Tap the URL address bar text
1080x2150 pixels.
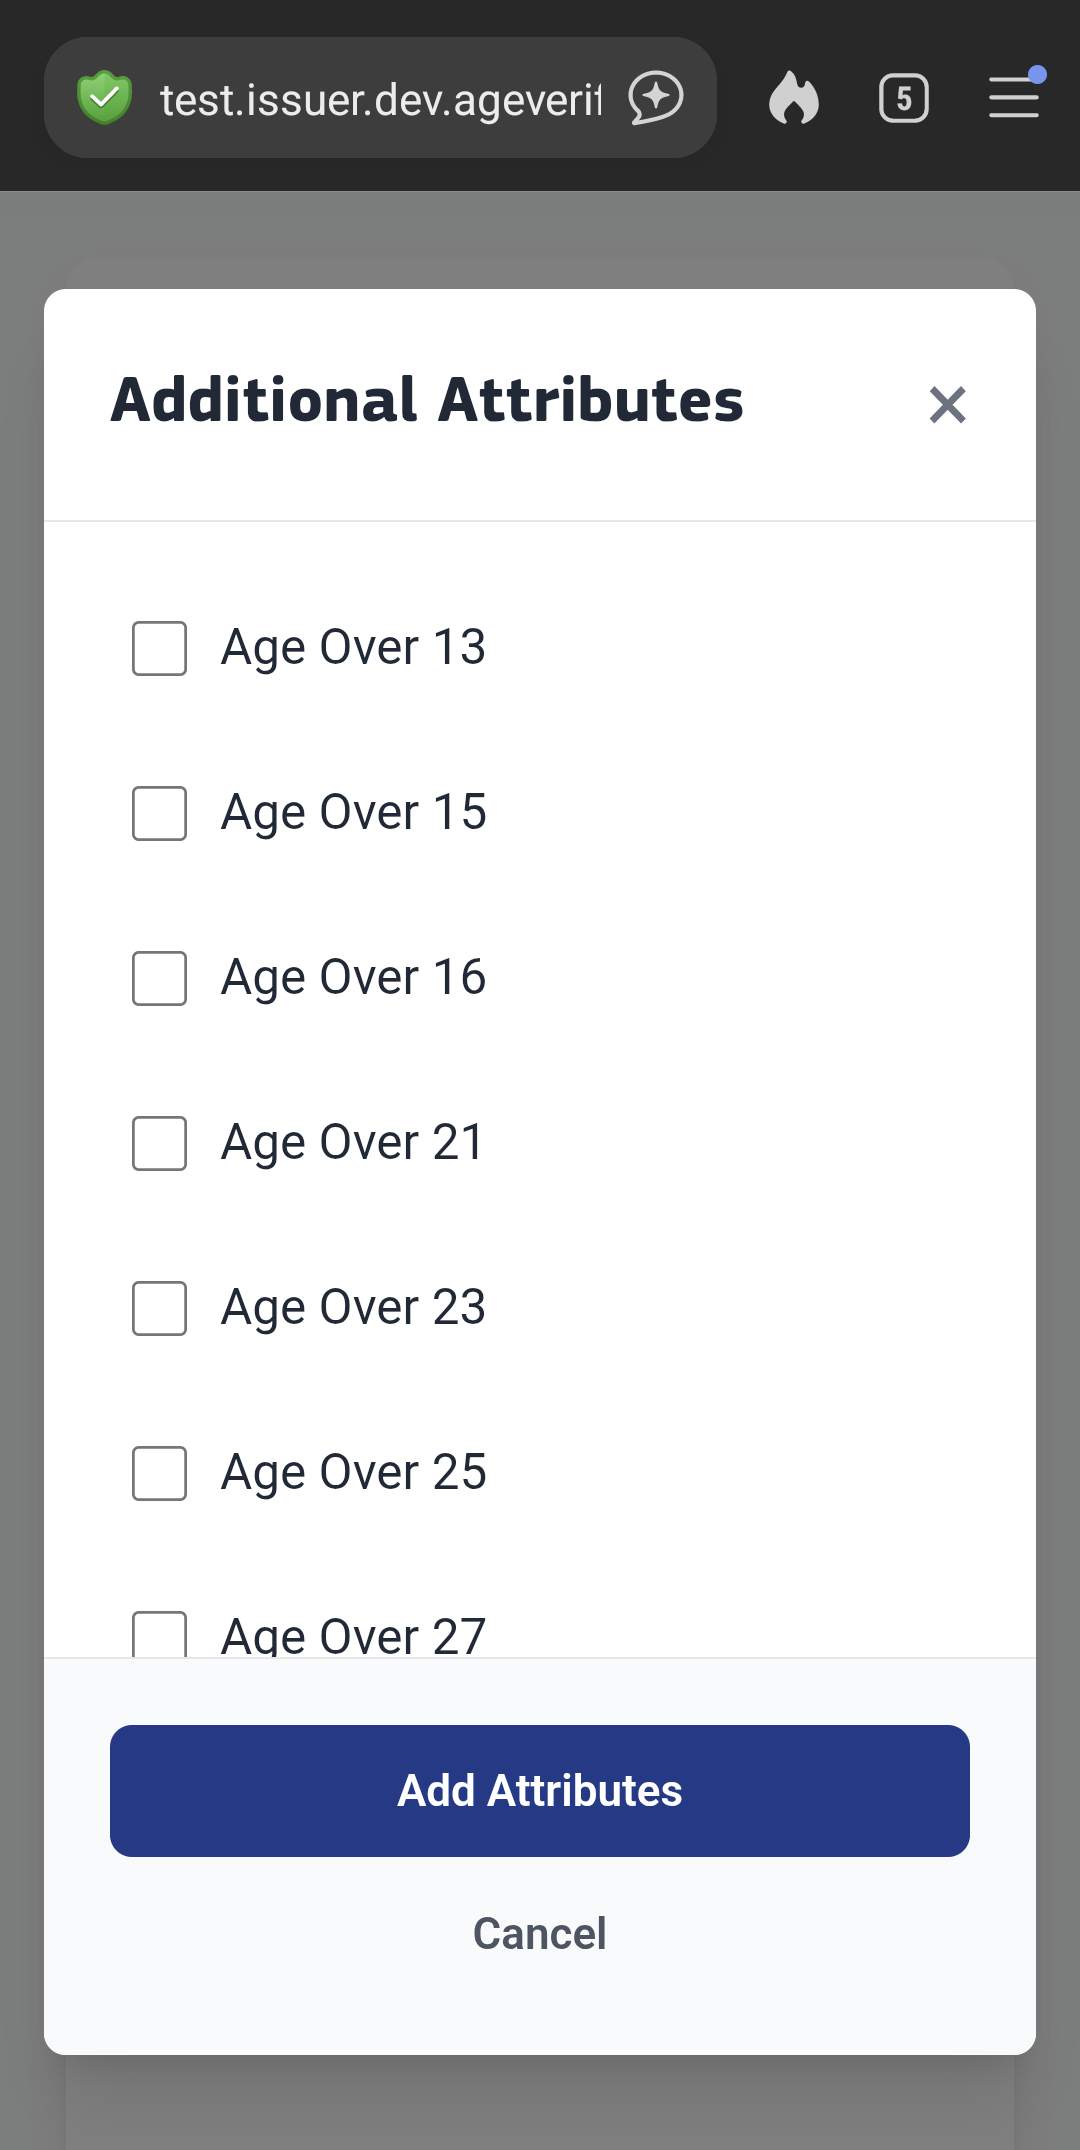(x=380, y=100)
